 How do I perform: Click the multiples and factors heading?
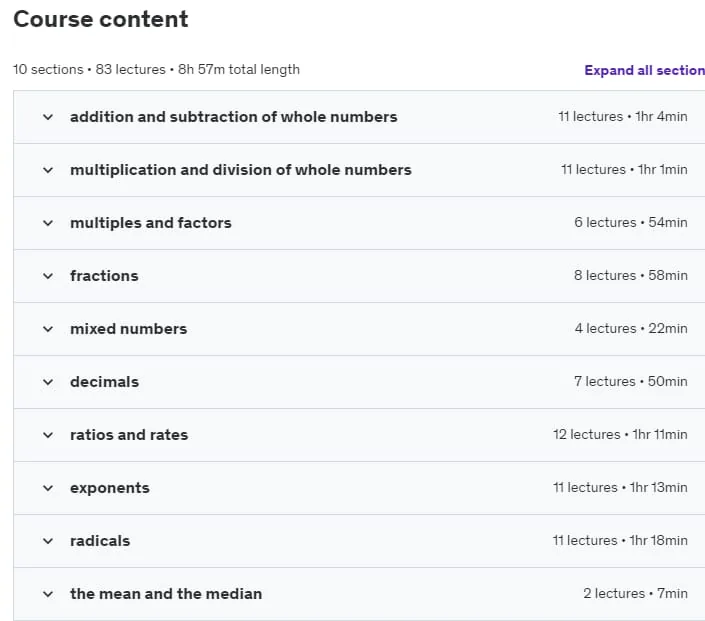(x=151, y=223)
